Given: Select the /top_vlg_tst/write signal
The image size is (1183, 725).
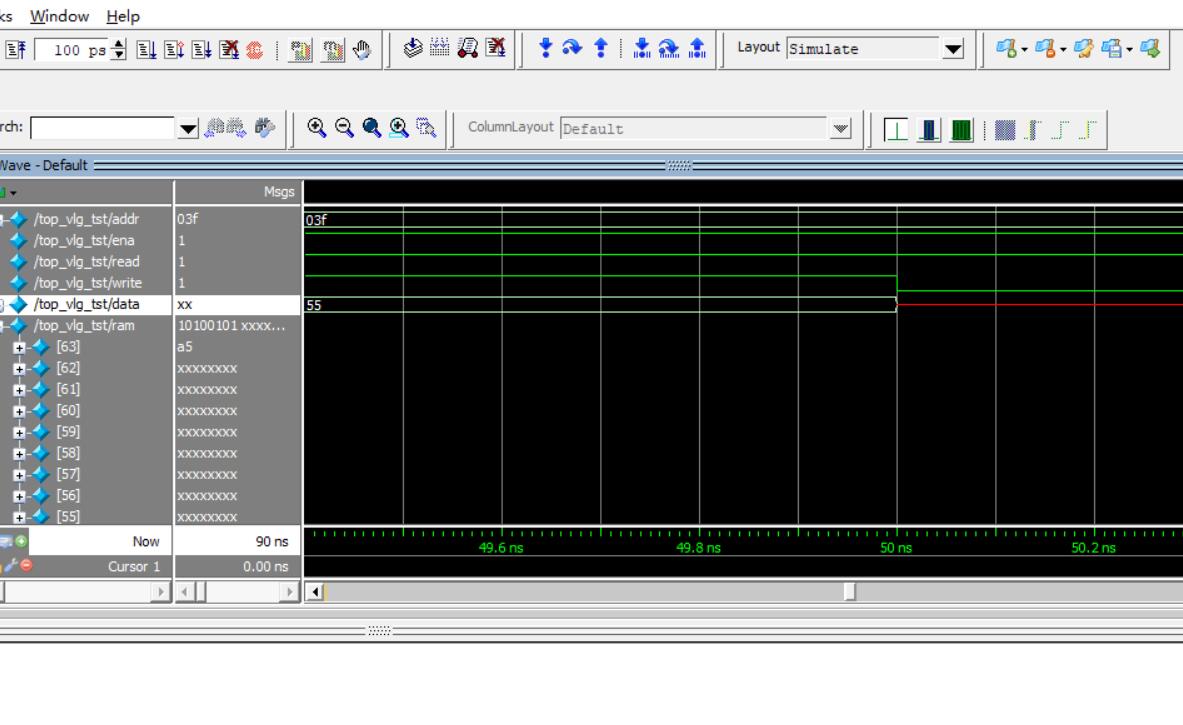Looking at the screenshot, I should point(86,283).
